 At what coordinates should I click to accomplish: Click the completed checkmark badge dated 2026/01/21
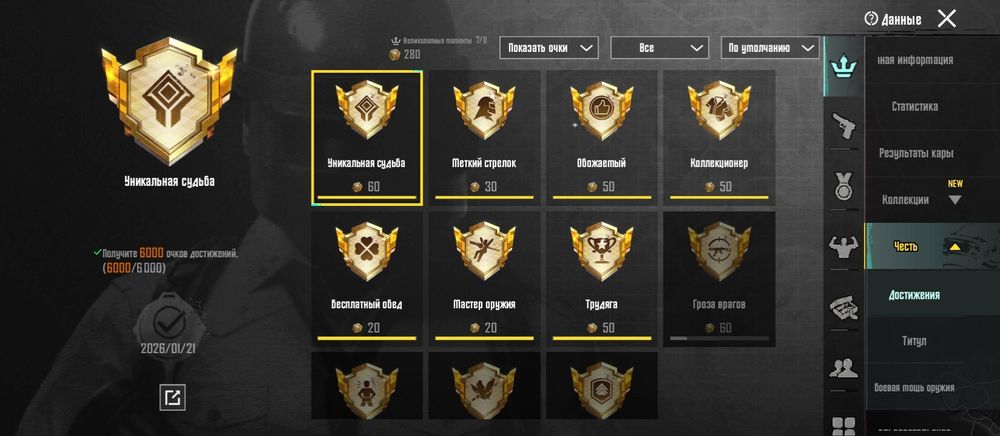[168, 324]
